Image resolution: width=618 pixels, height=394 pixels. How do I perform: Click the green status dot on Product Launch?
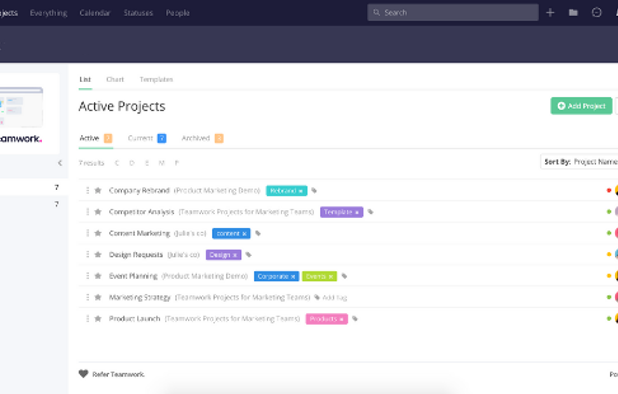point(609,318)
